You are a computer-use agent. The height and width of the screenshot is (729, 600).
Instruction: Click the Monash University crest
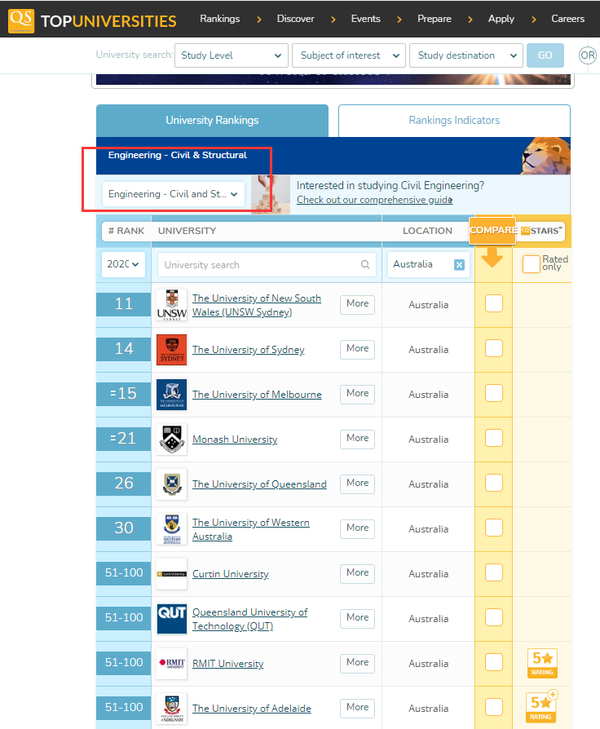click(171, 439)
